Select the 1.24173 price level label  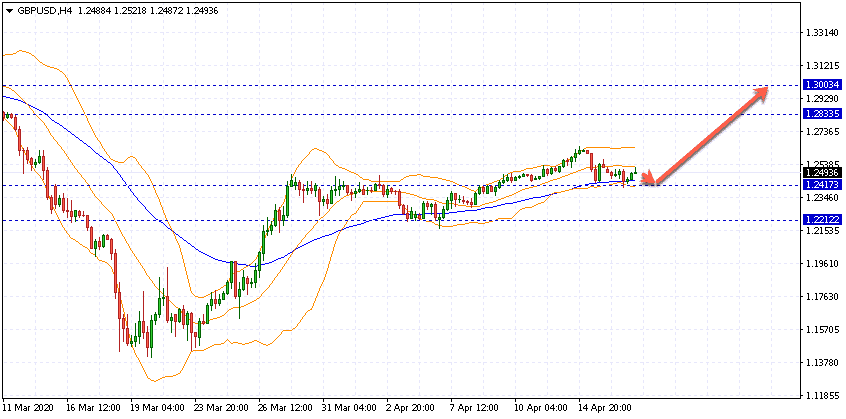coord(823,185)
